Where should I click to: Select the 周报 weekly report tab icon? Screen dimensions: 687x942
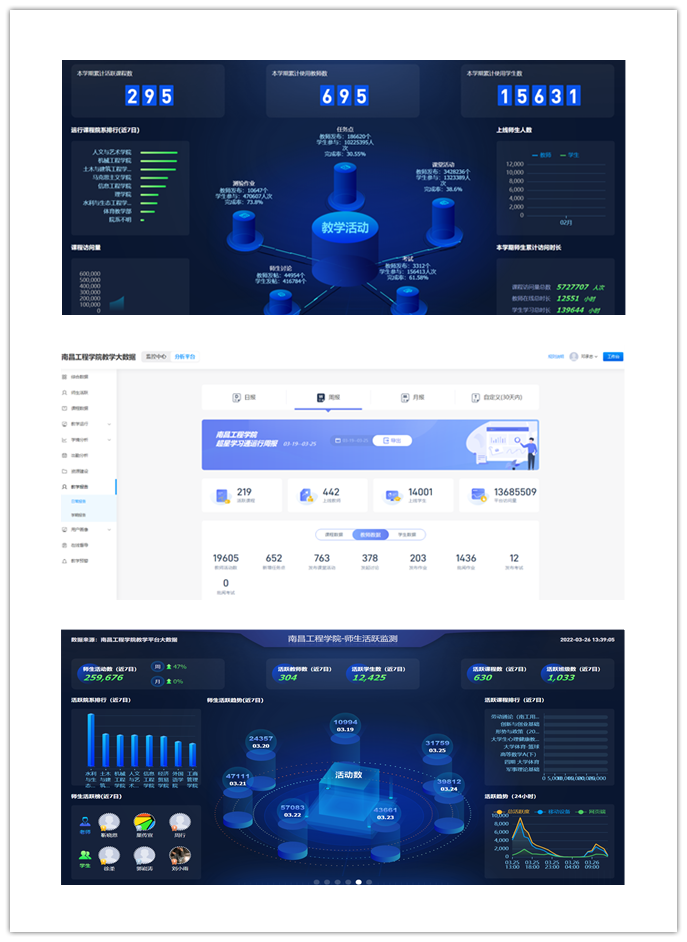(x=321, y=397)
